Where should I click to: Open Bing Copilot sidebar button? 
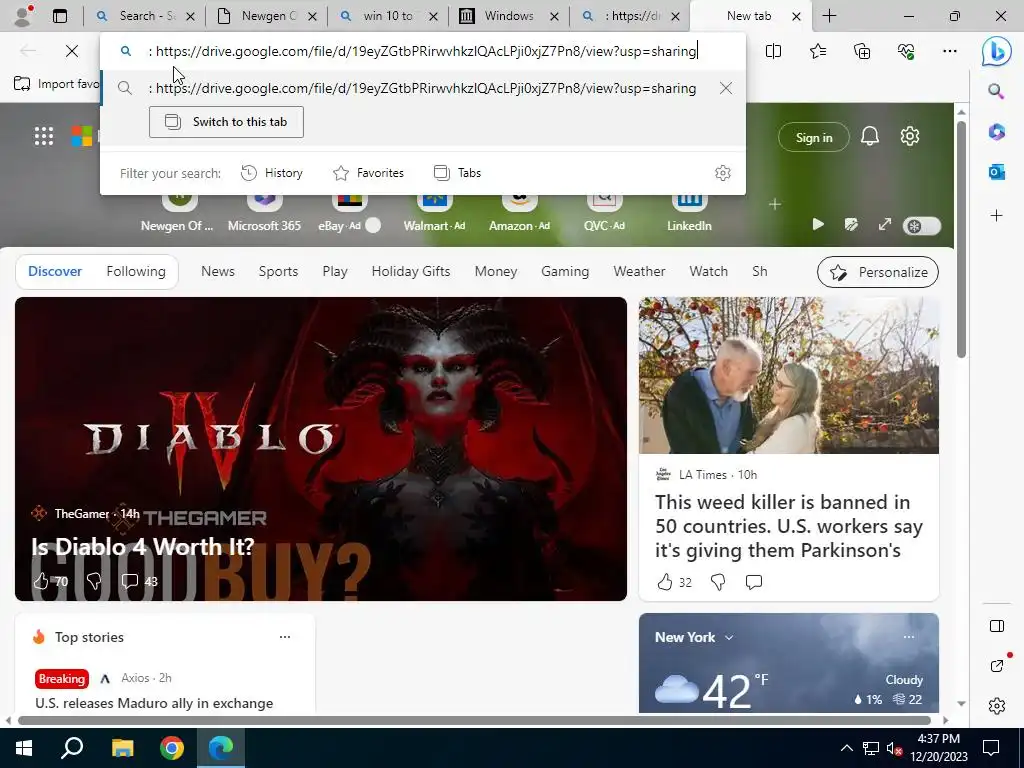pyautogui.click(x=997, y=51)
